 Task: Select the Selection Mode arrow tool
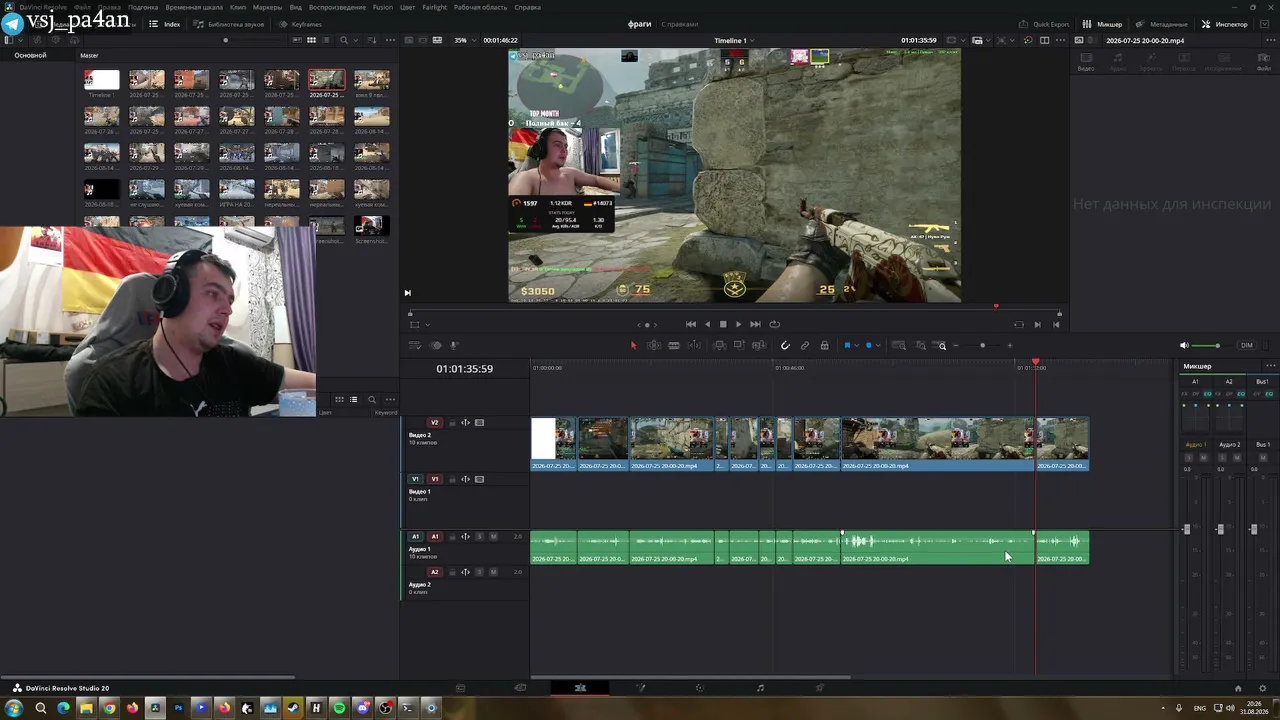(633, 345)
